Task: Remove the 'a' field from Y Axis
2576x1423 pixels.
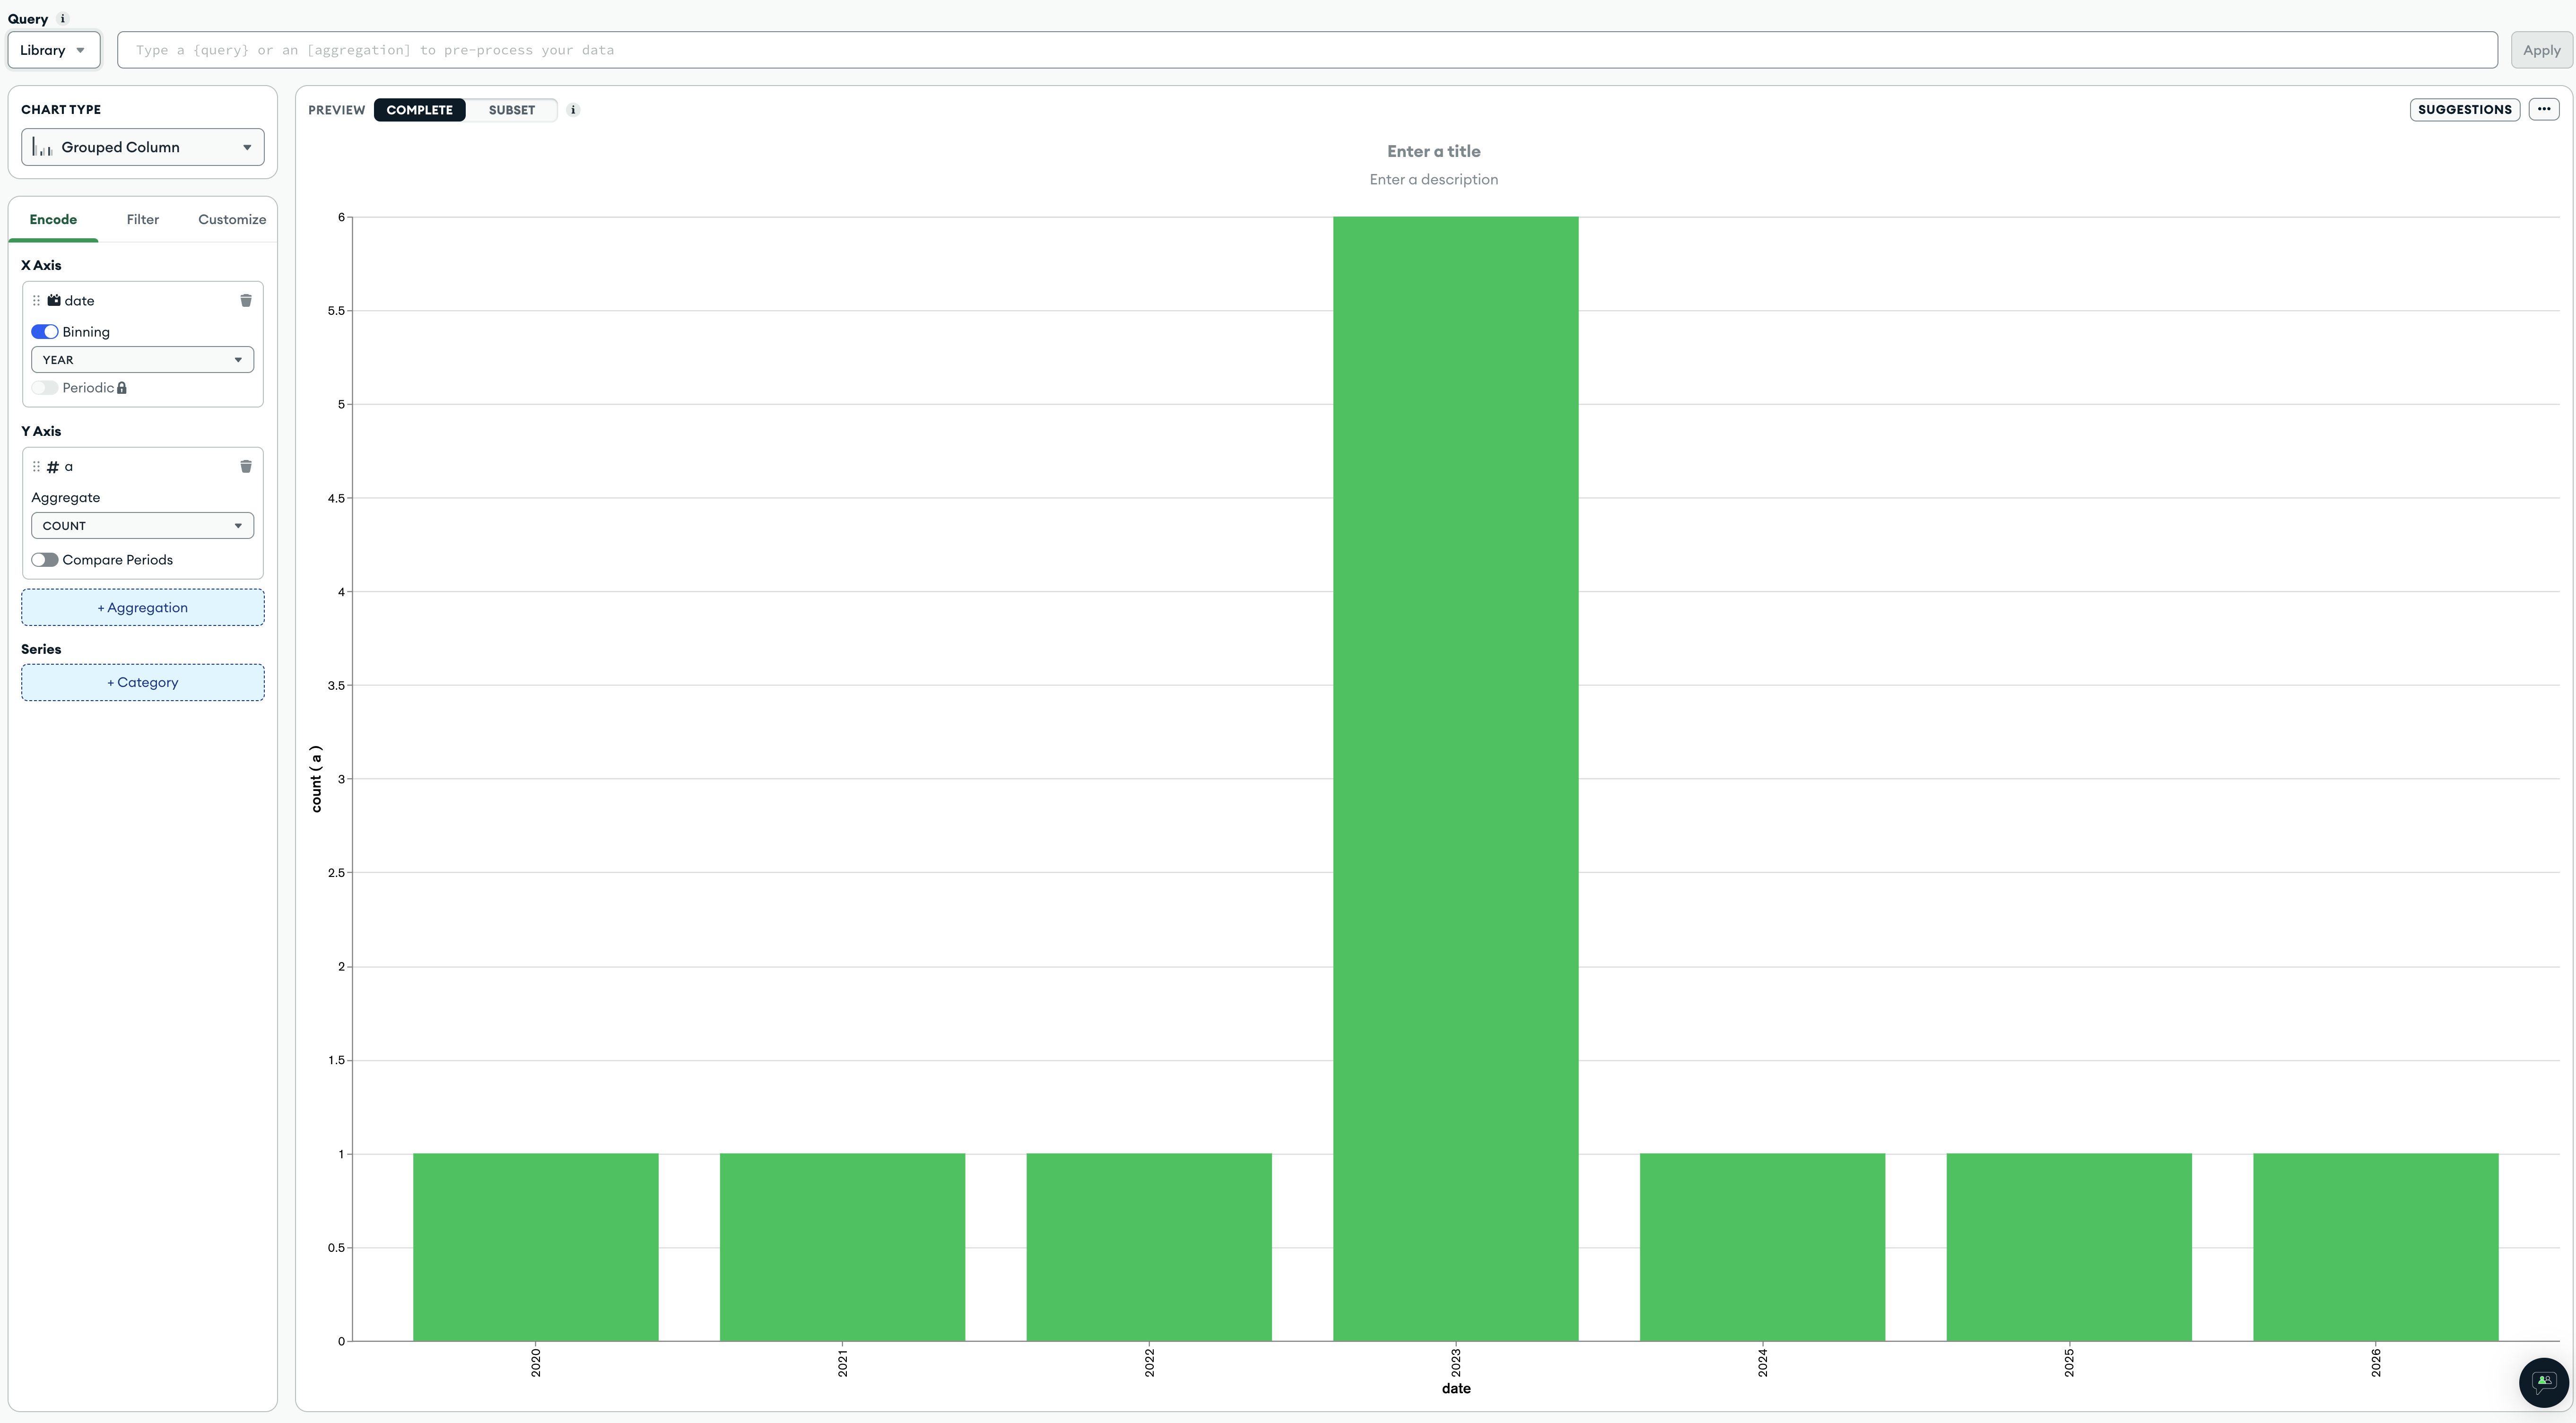Action: tap(246, 466)
